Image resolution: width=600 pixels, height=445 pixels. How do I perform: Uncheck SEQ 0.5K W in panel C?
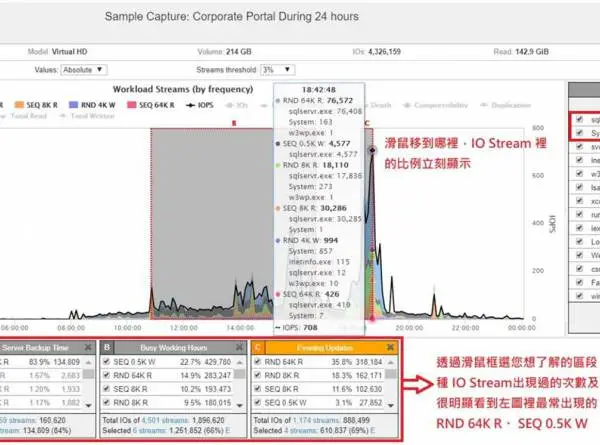pyautogui.click(x=258, y=403)
